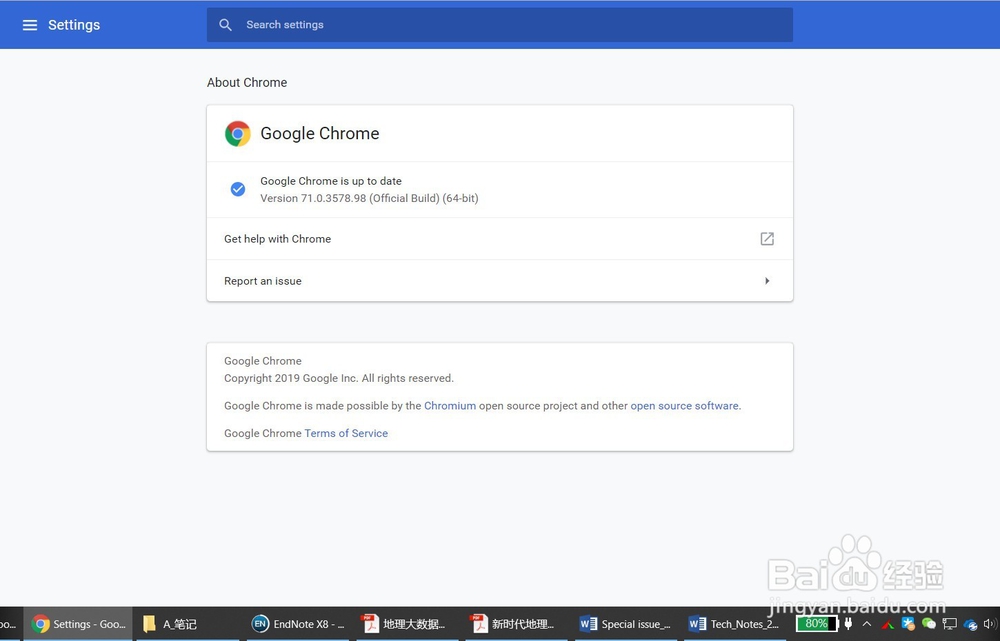Viewport: 1000px width, 641px height.
Task: Switch to Special issue Word document
Action: tap(626, 624)
